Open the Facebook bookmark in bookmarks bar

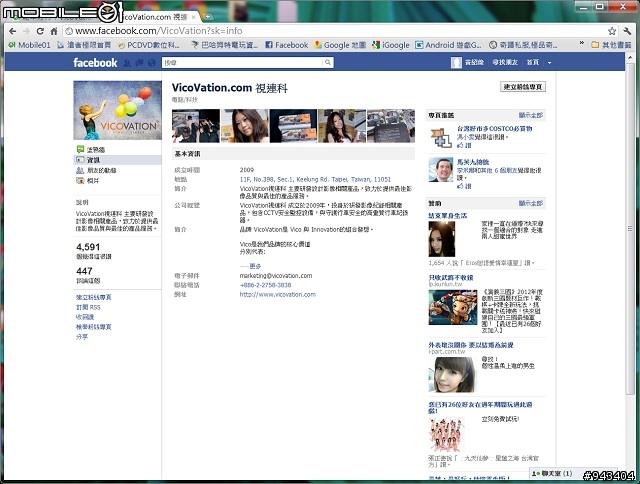(287, 45)
